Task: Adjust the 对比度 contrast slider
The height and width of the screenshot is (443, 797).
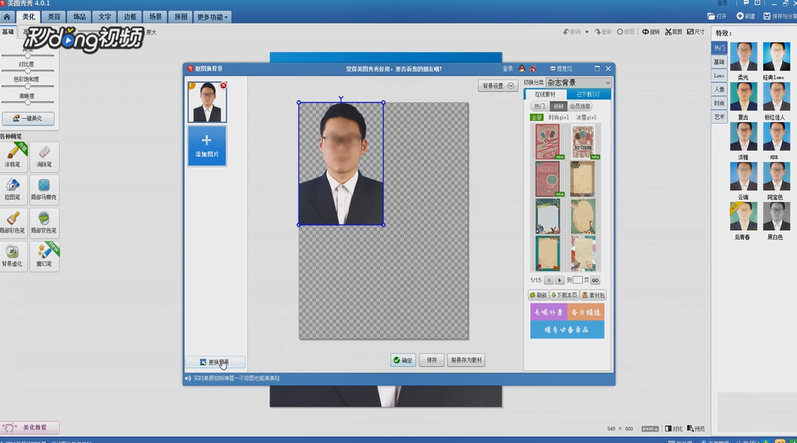Action: point(27,71)
